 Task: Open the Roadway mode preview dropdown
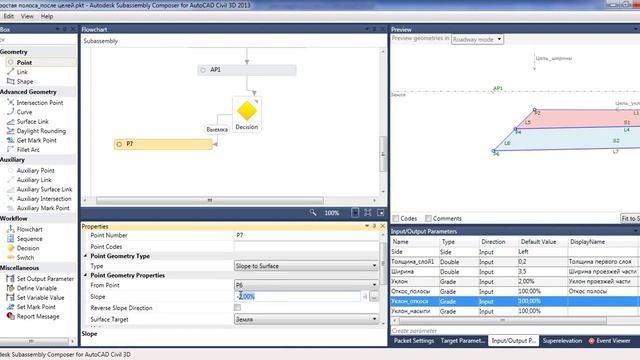pos(477,39)
